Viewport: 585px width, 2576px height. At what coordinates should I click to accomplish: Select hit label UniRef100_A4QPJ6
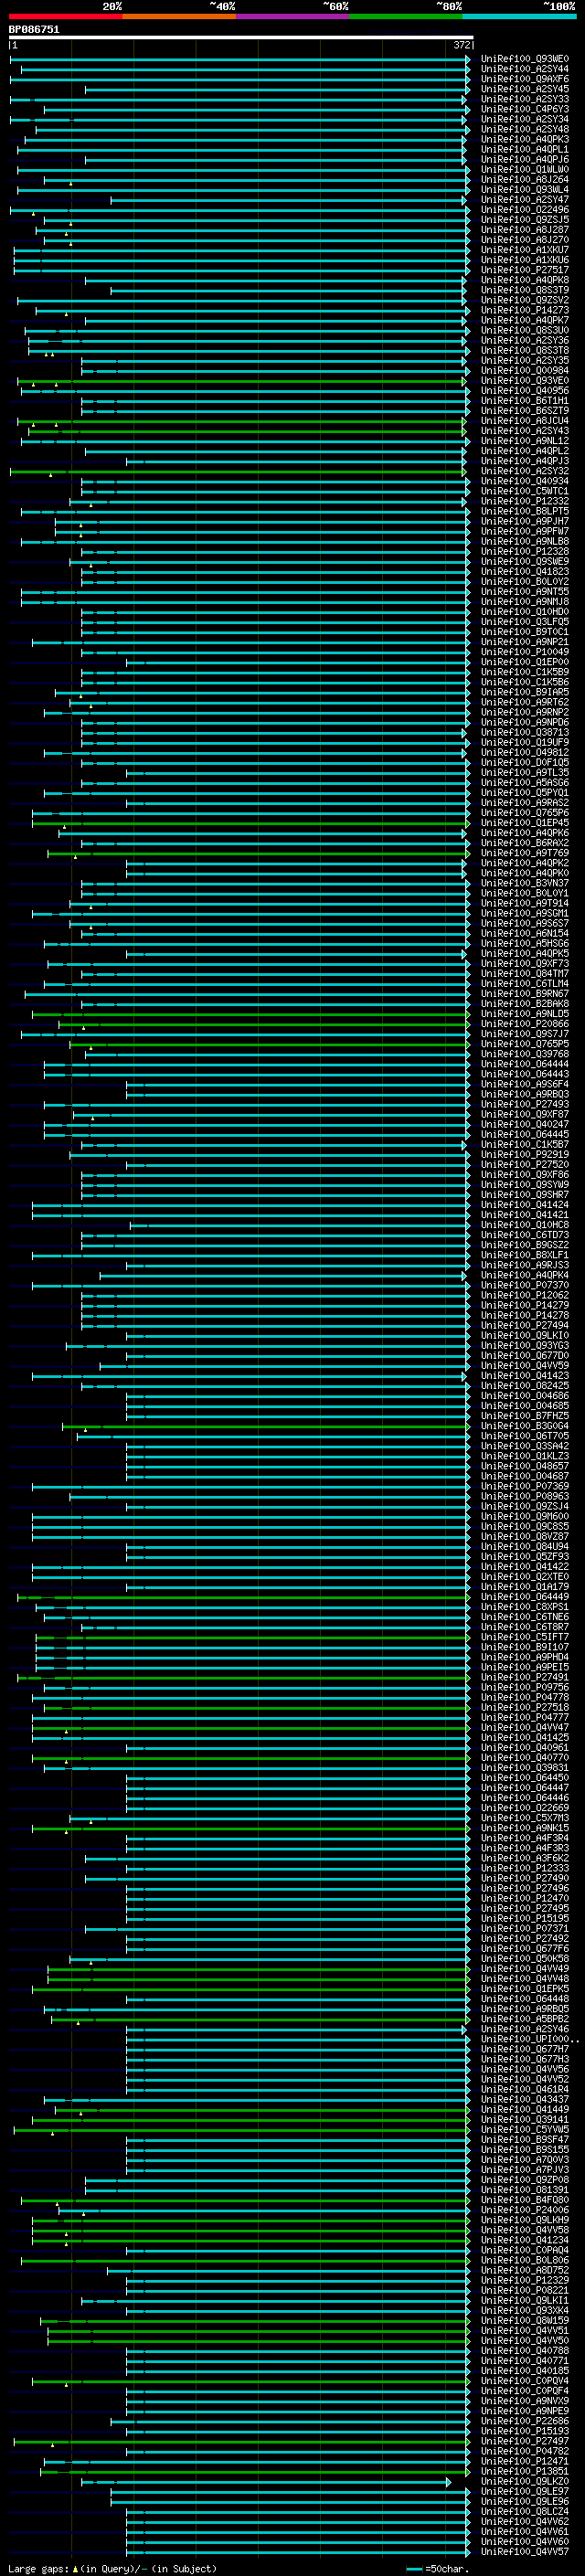click(x=524, y=159)
